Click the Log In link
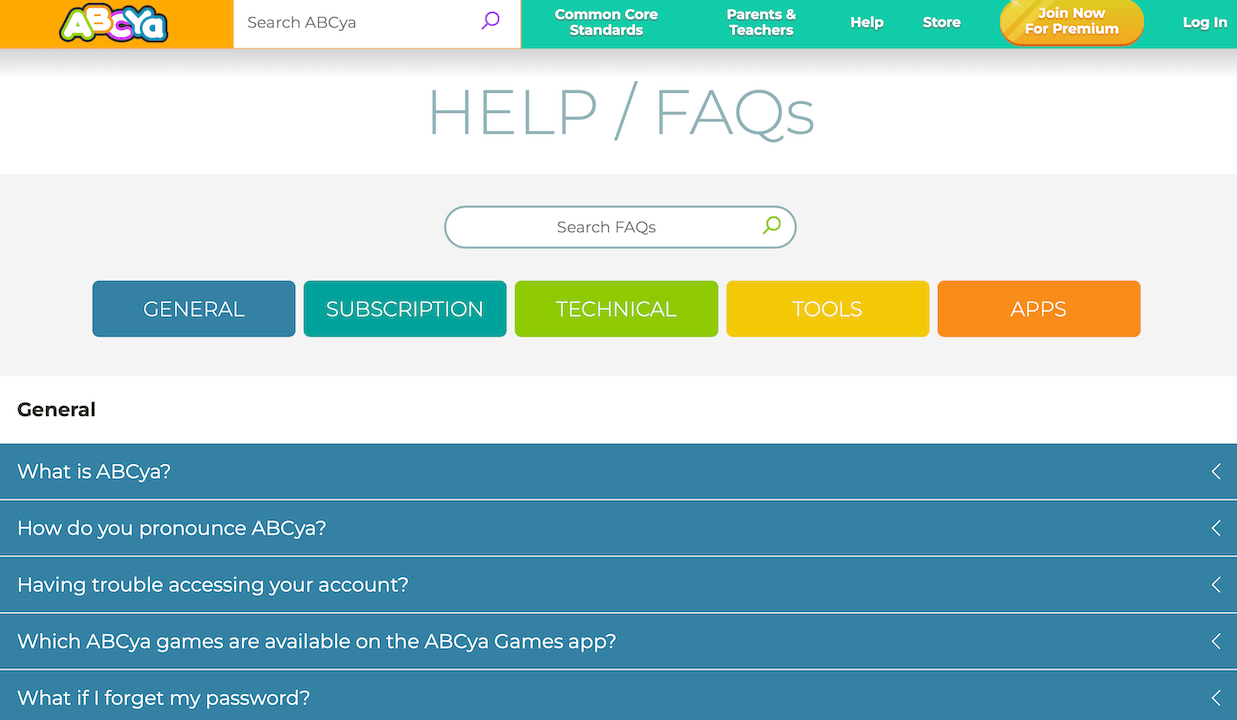The height and width of the screenshot is (720, 1237). (x=1205, y=22)
